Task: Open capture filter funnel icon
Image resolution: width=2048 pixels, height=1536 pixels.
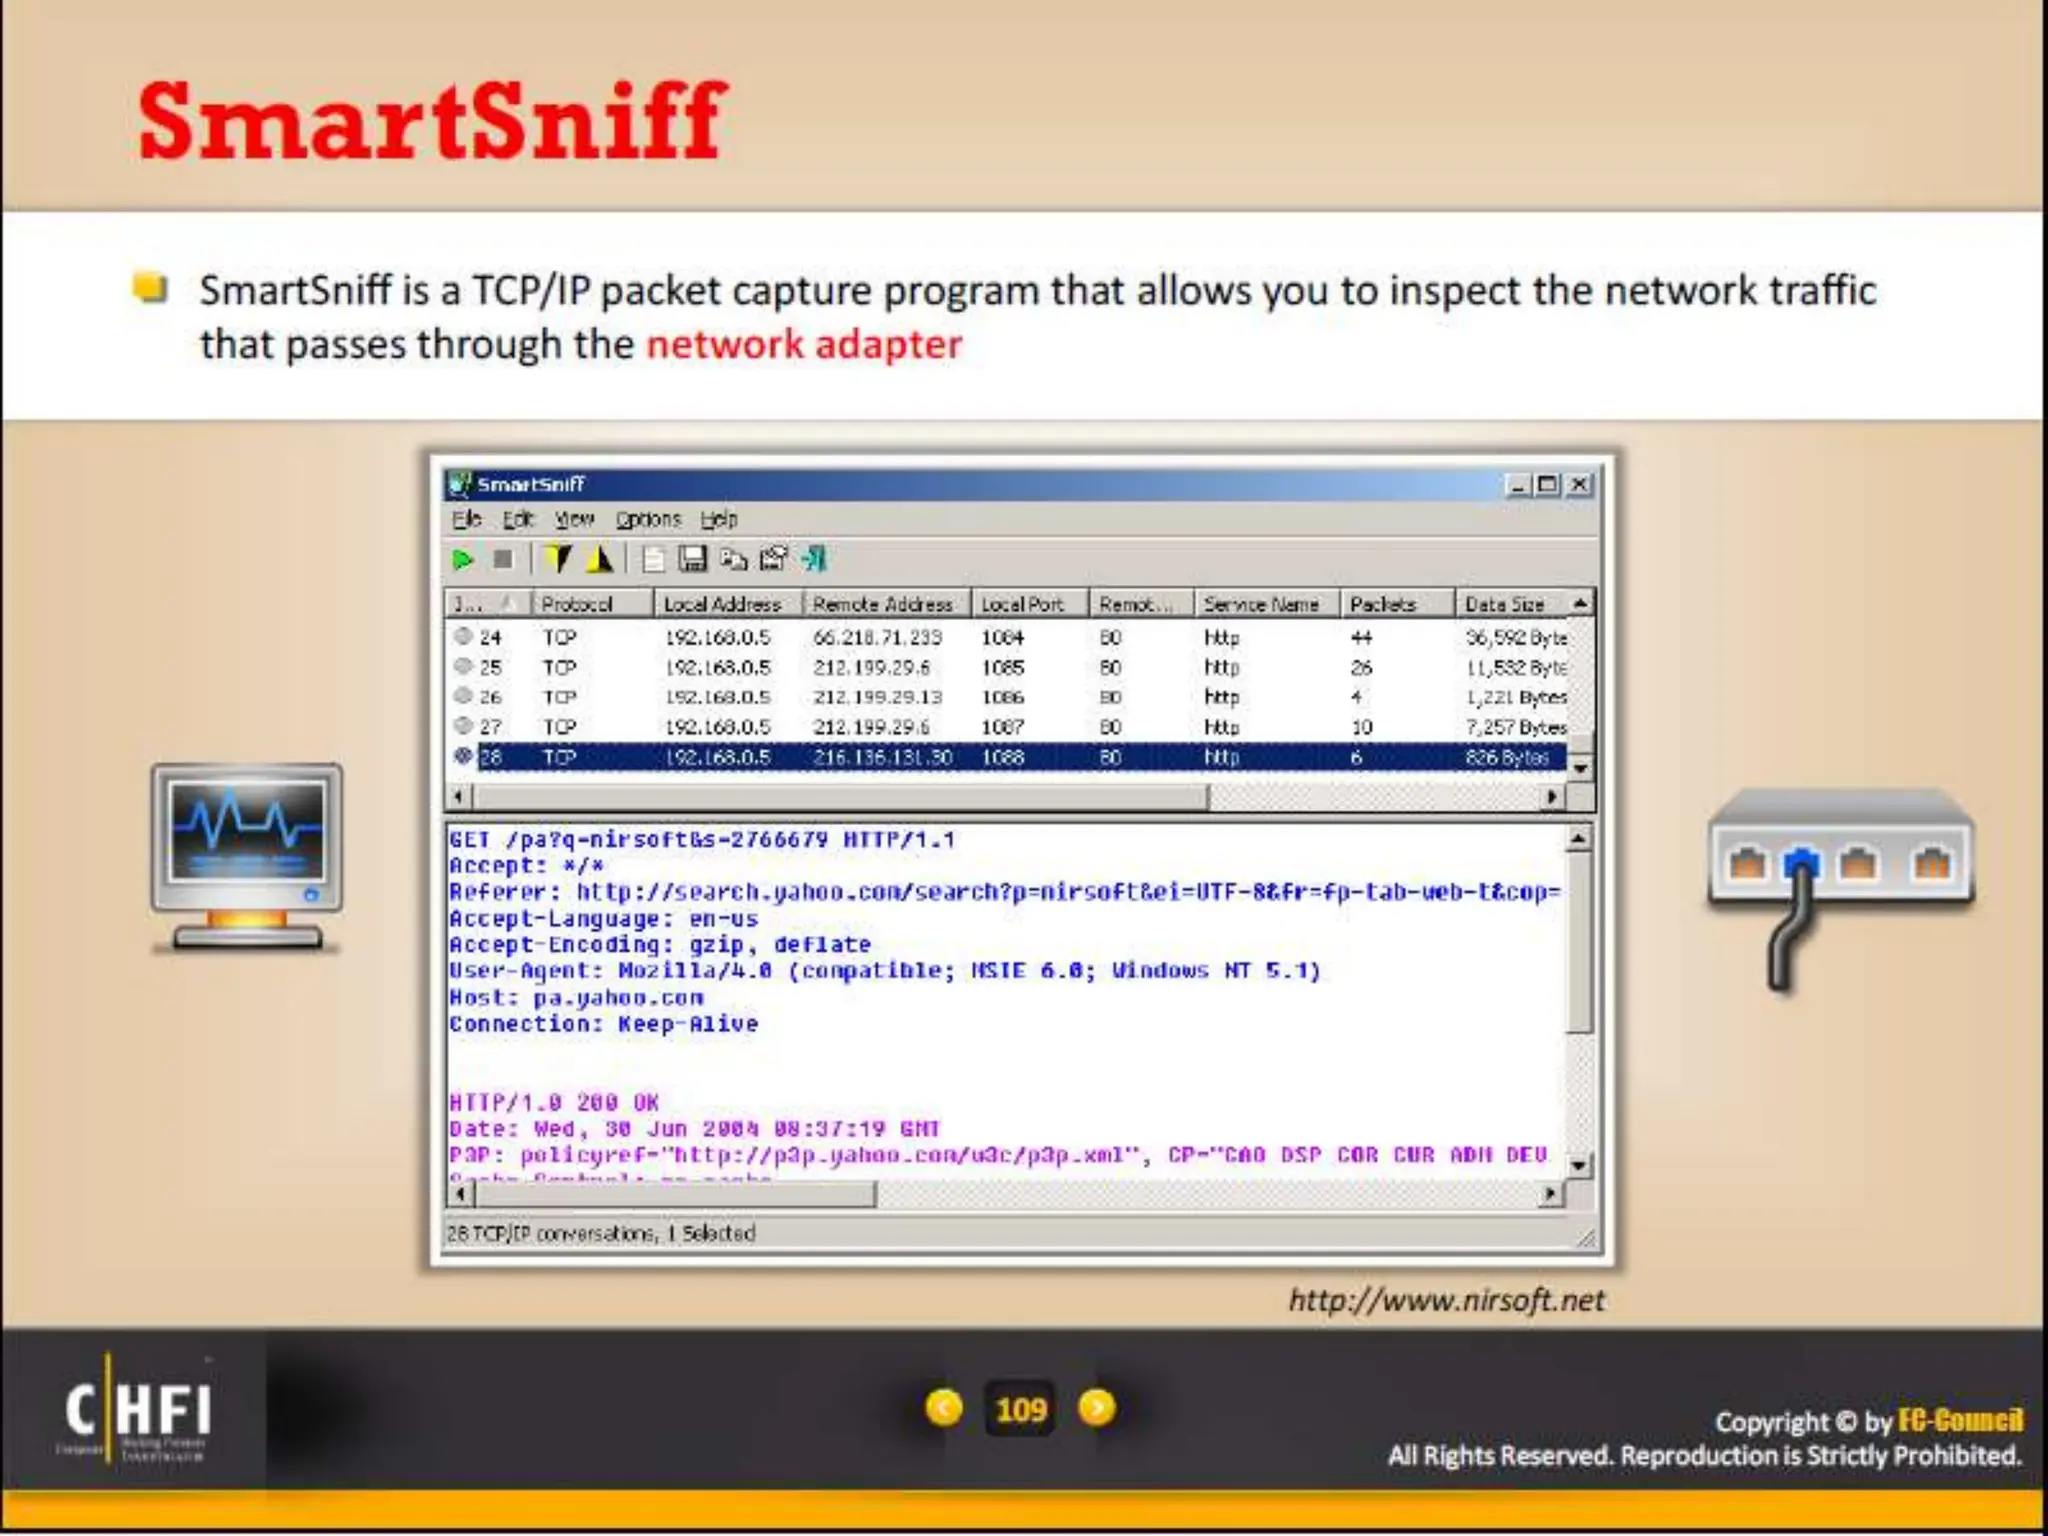Action: click(x=559, y=559)
